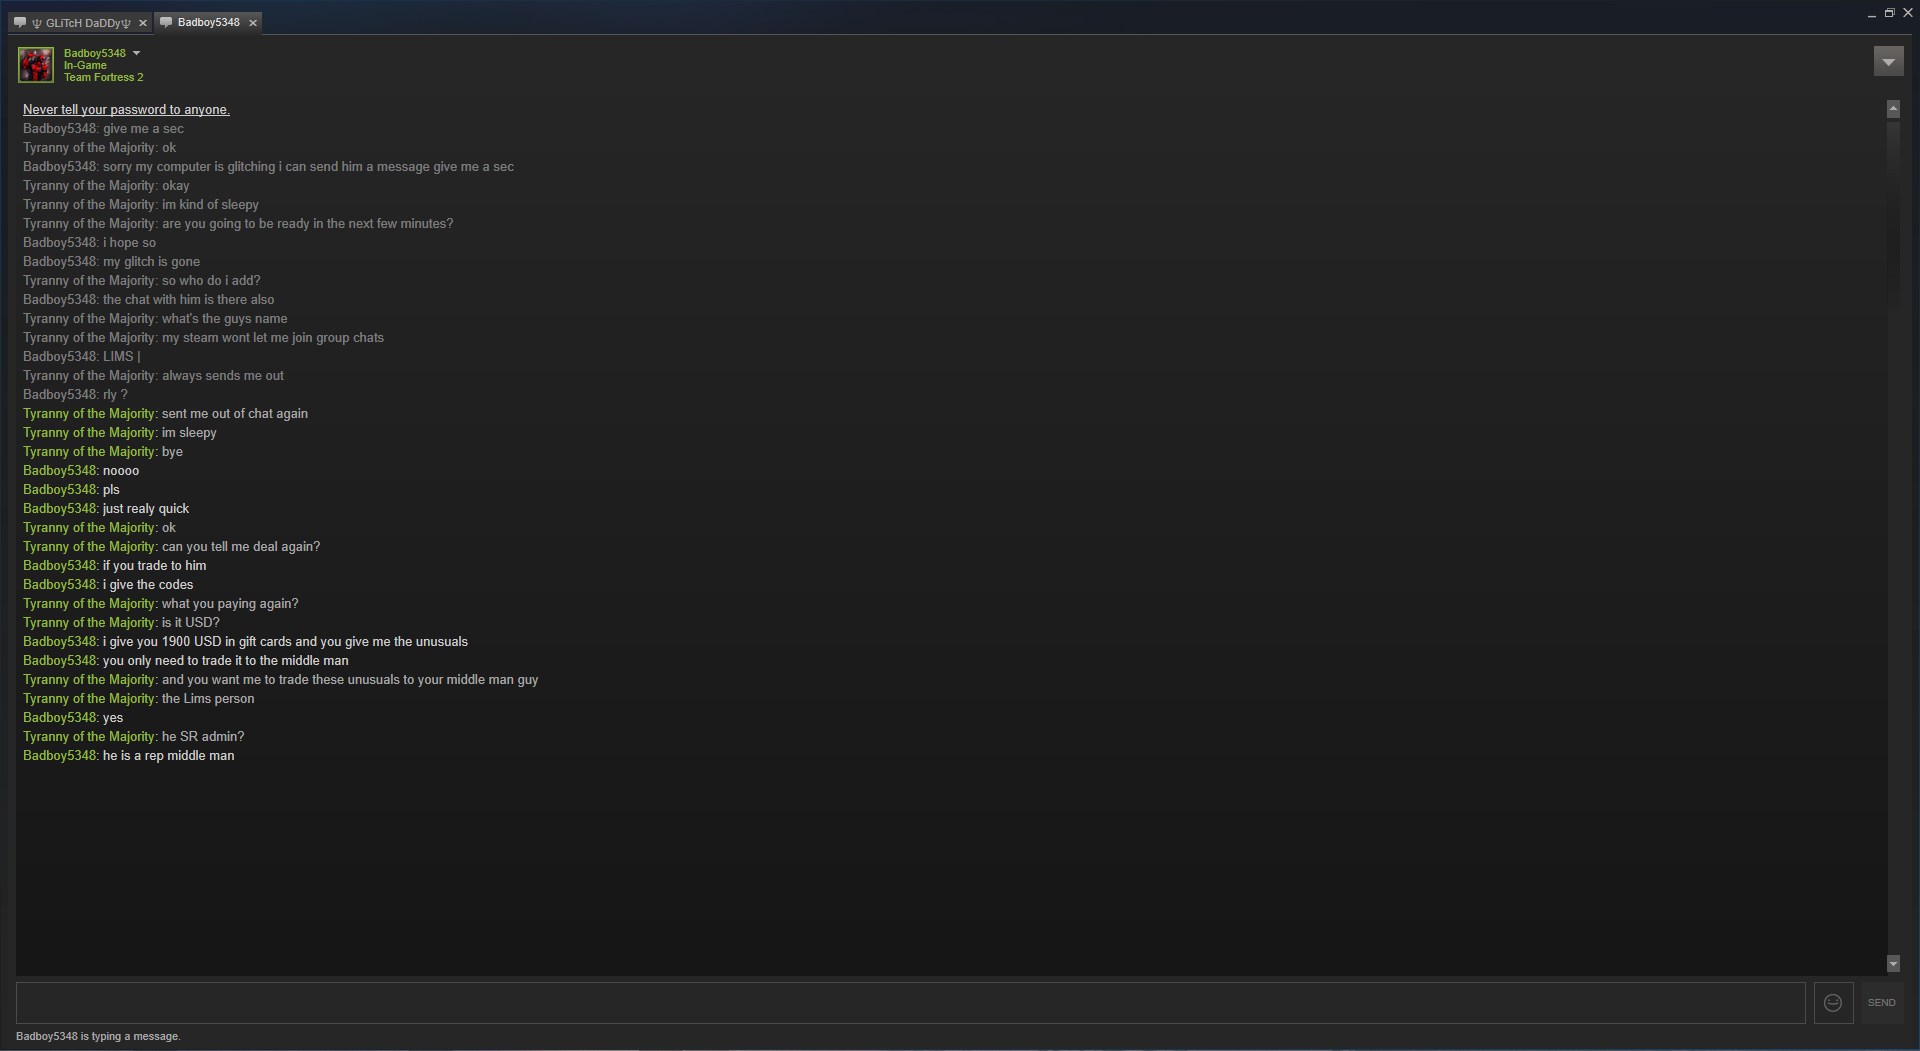Open the chat options dropdown button at top right
Screen dimensions: 1920x1051
tap(1888, 62)
